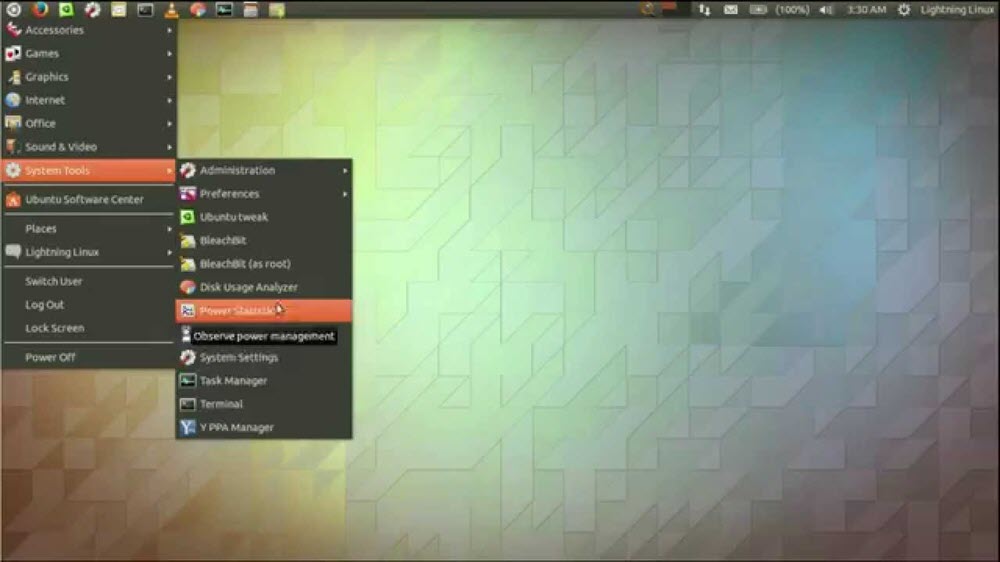The image size is (1000, 562).
Task: Open the network connections indicator
Action: click(704, 10)
